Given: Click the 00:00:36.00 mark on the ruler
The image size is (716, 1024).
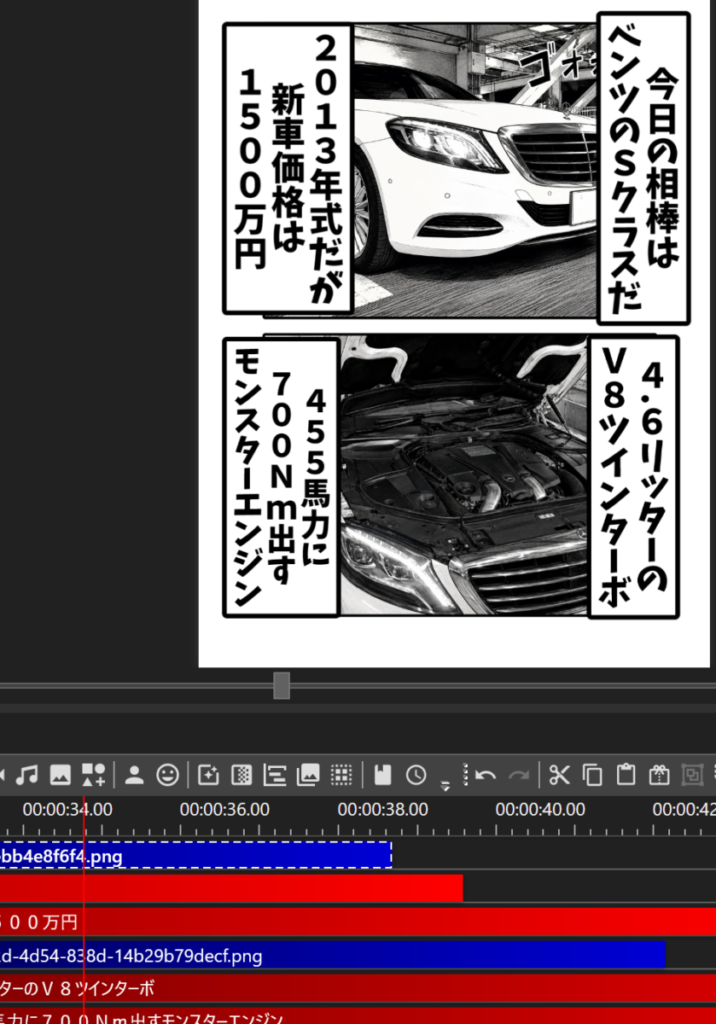Looking at the screenshot, I should [x=225, y=810].
